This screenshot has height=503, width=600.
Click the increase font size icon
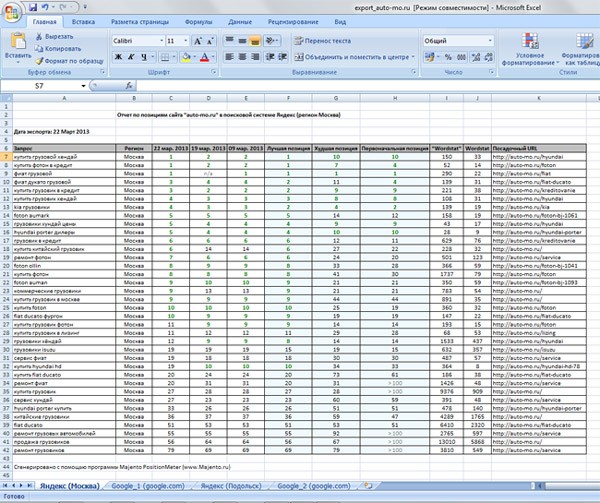point(199,40)
